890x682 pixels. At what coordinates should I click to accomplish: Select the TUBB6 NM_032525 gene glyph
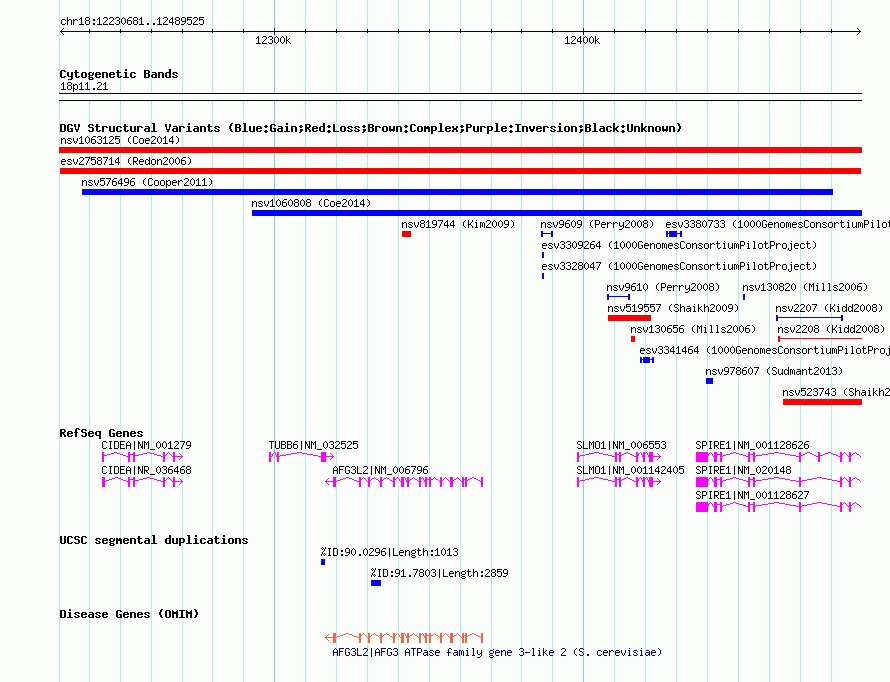(301, 457)
